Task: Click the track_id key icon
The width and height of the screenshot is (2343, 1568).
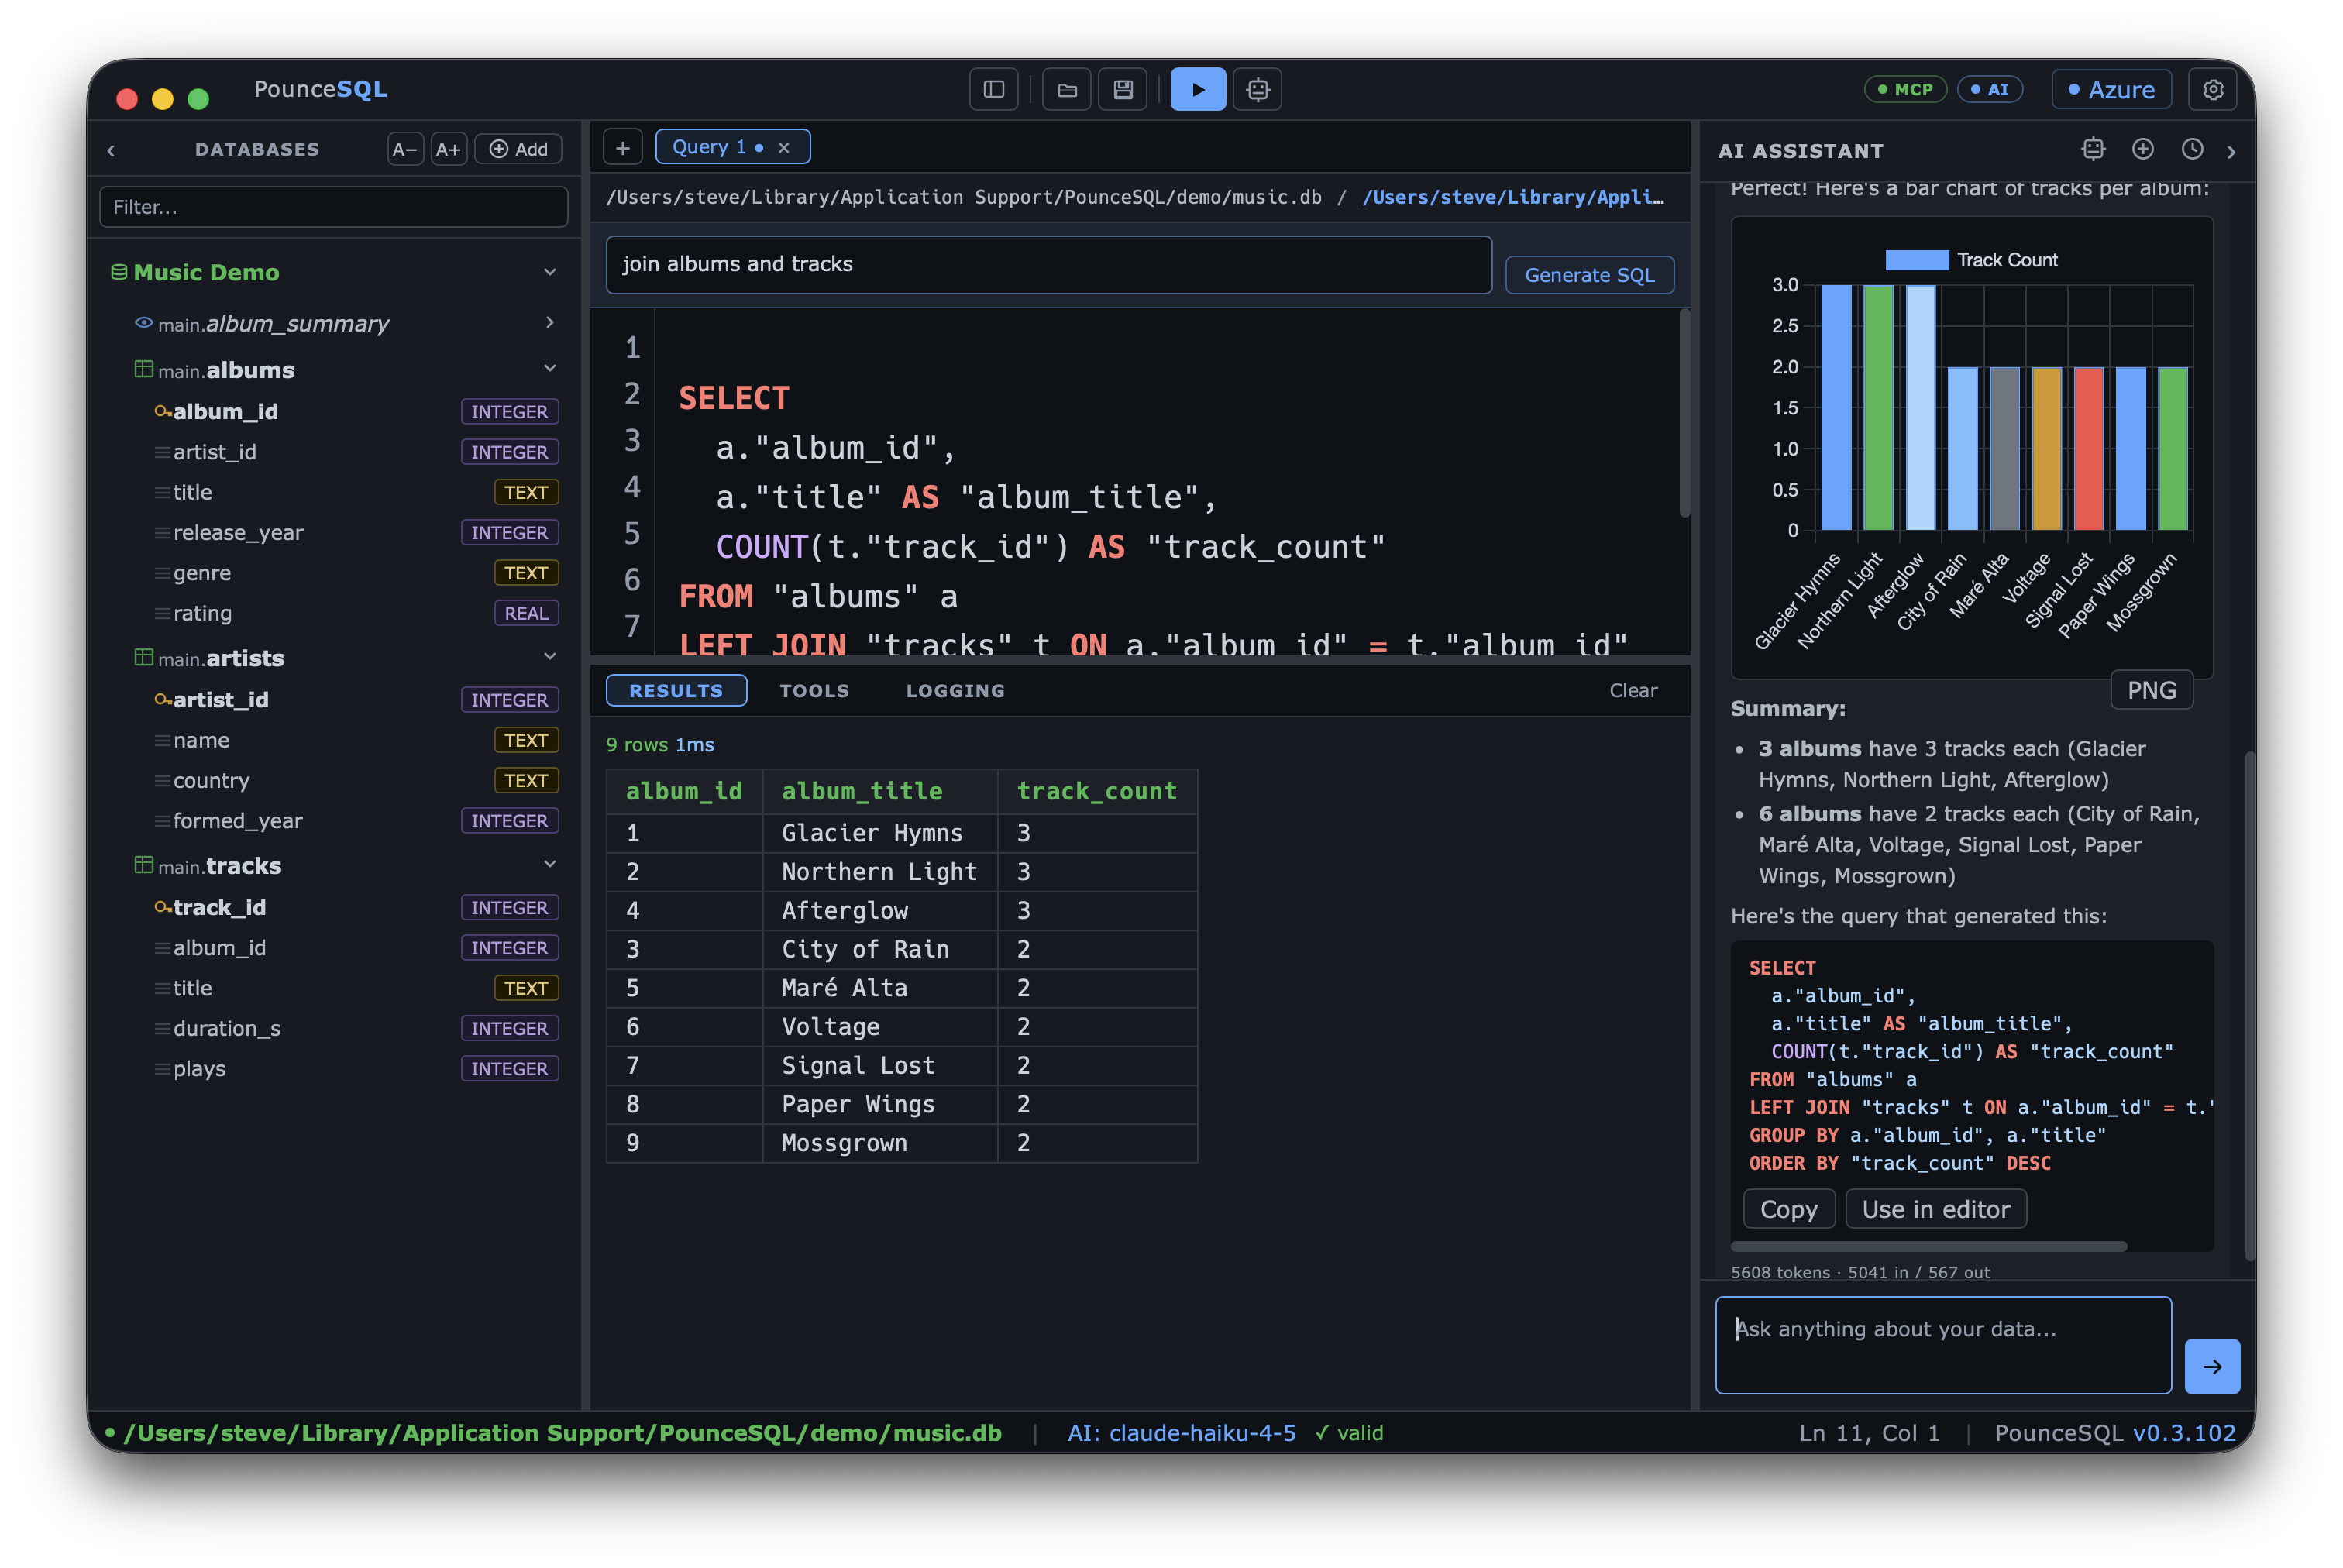Action: click(x=162, y=907)
